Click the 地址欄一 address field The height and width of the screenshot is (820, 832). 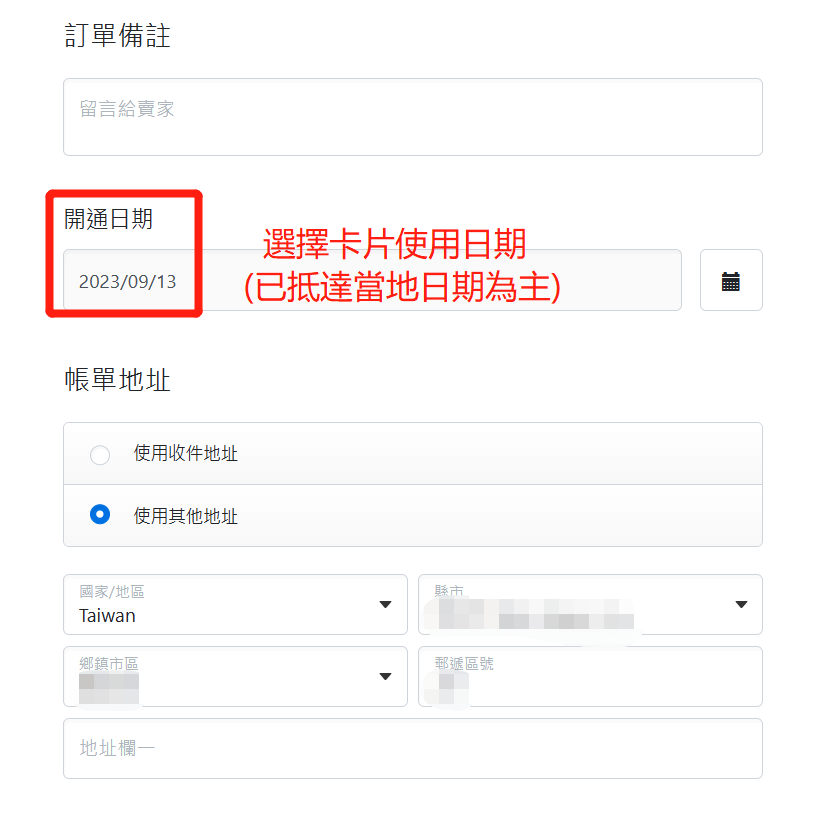pos(413,748)
